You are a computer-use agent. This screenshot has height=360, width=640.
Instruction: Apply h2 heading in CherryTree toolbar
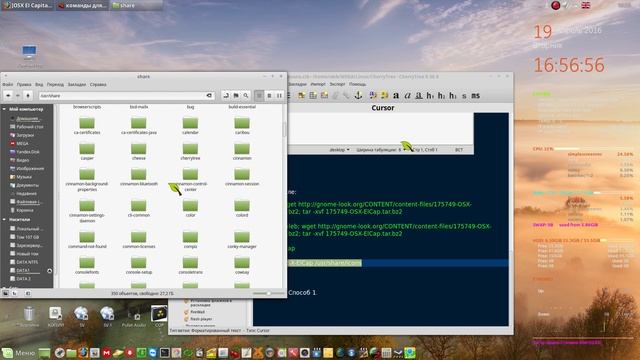442,96
